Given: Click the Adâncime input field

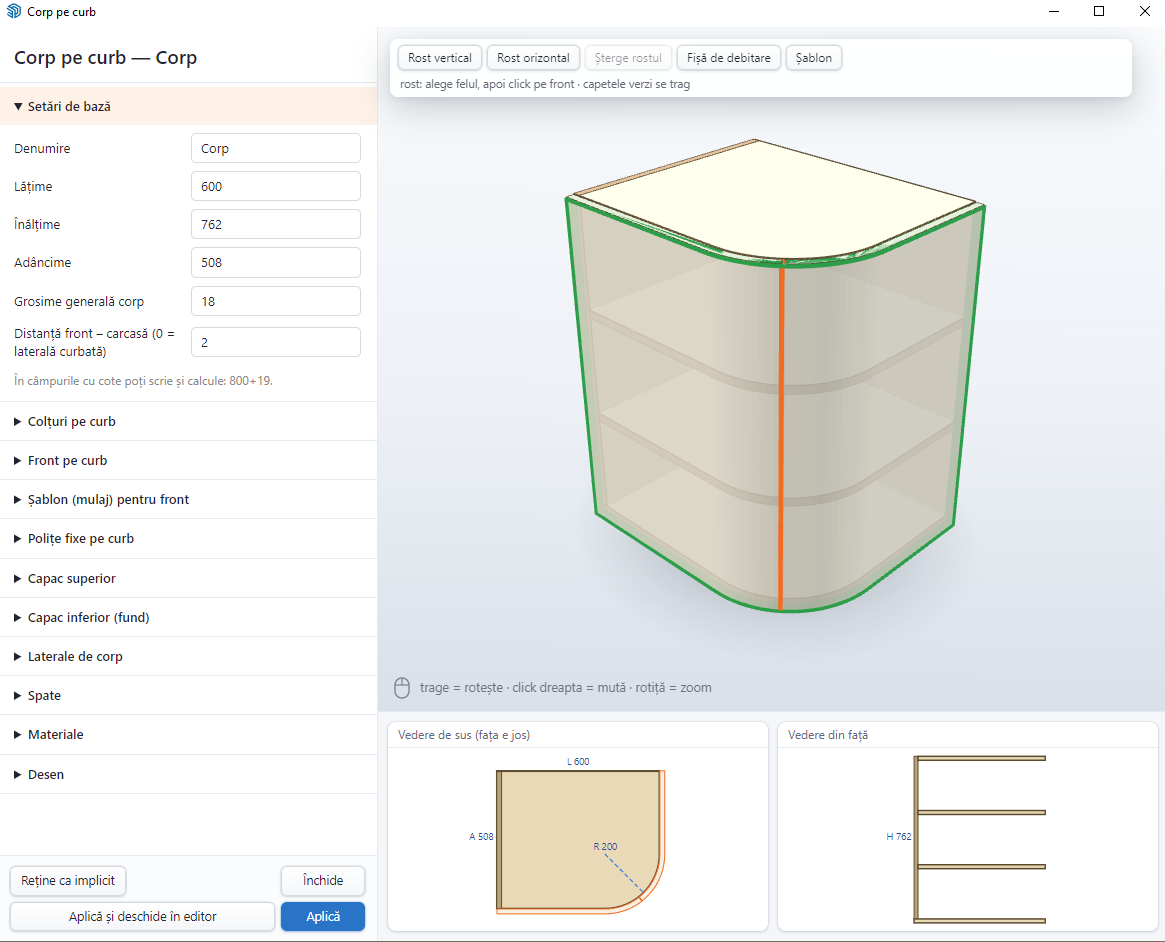Looking at the screenshot, I should [276, 262].
